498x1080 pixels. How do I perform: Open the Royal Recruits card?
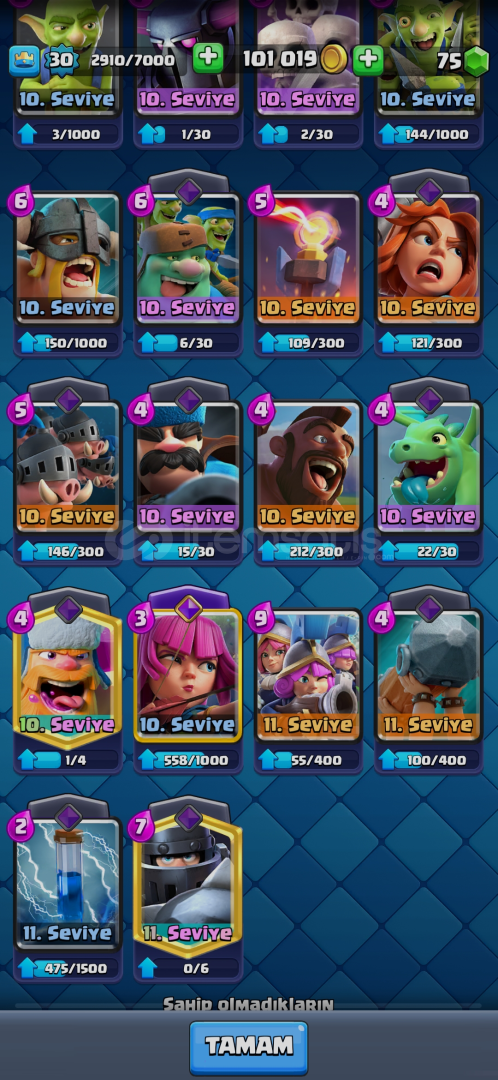click(x=308, y=675)
